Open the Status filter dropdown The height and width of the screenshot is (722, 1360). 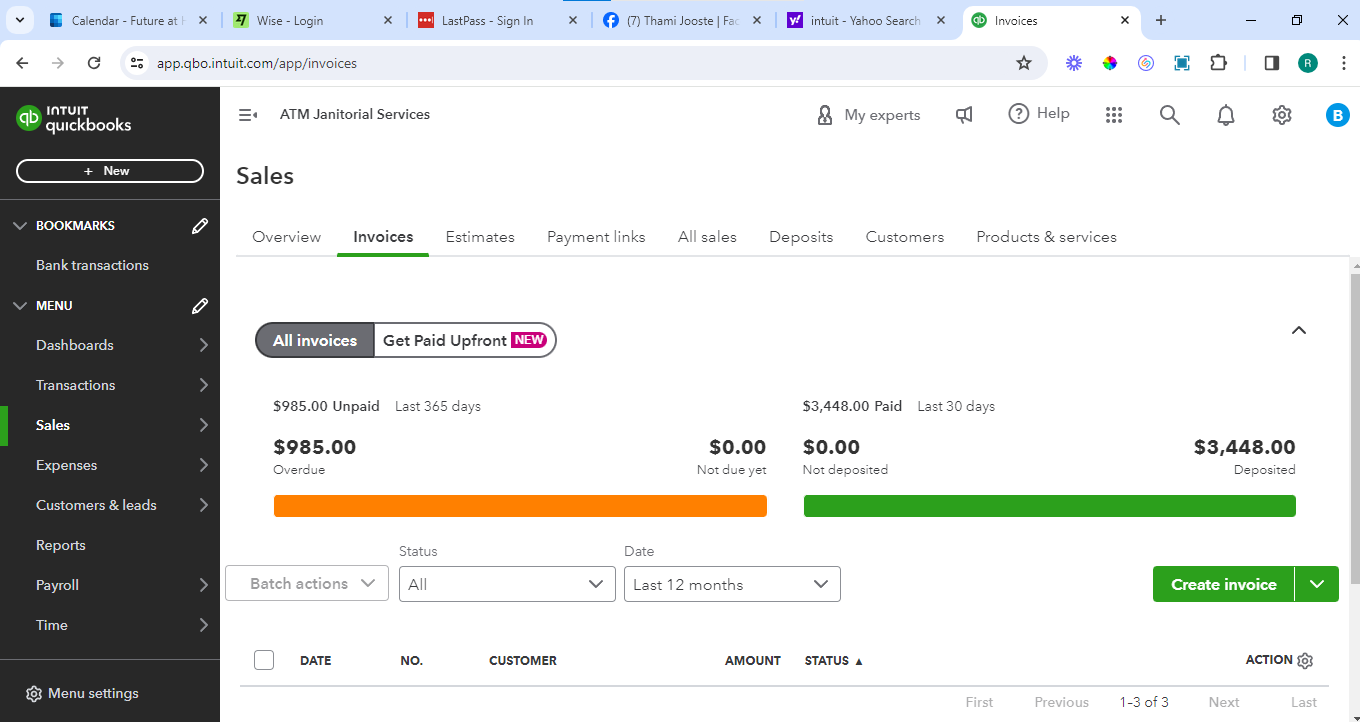tap(507, 584)
